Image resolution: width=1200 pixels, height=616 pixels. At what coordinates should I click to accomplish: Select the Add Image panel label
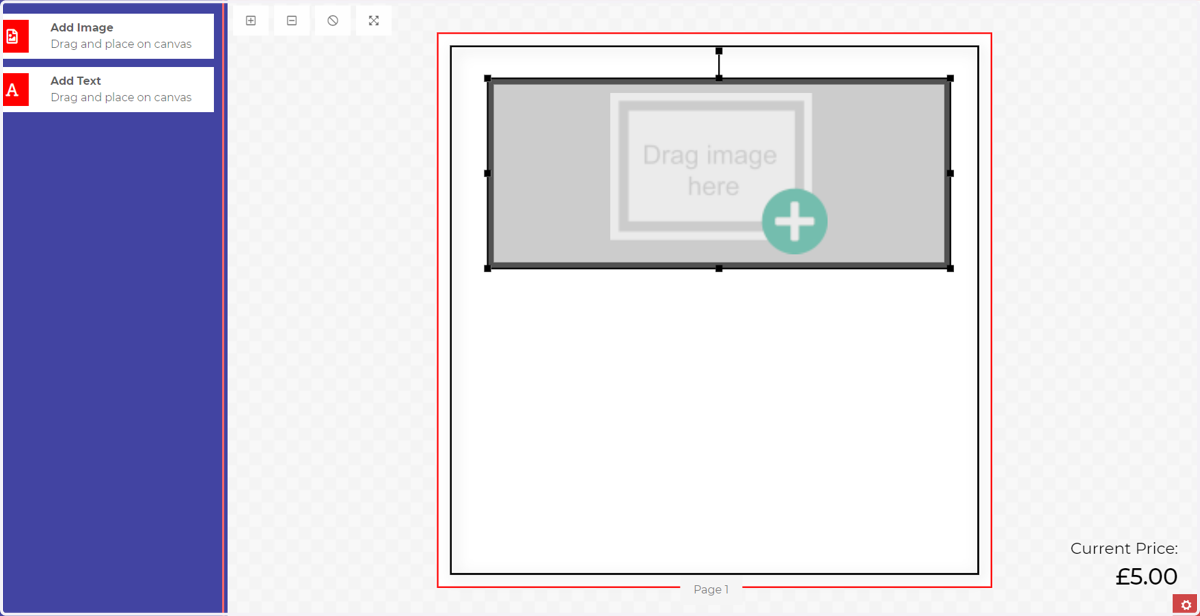click(x=82, y=28)
